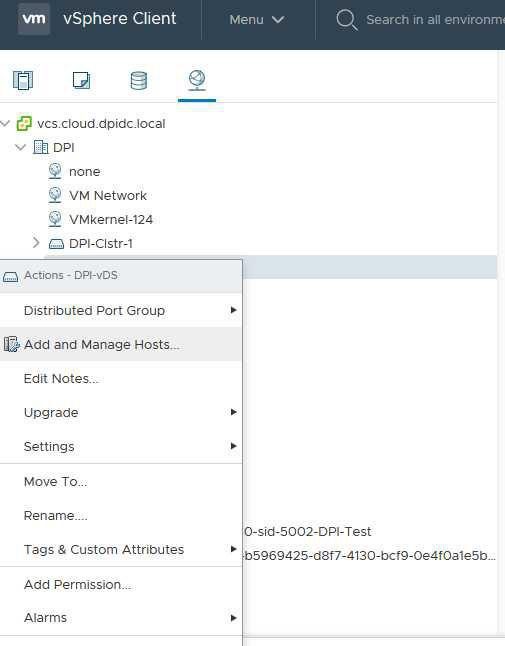
Task: Click the Add and Manage Hosts icon
Action: [x=12, y=344]
